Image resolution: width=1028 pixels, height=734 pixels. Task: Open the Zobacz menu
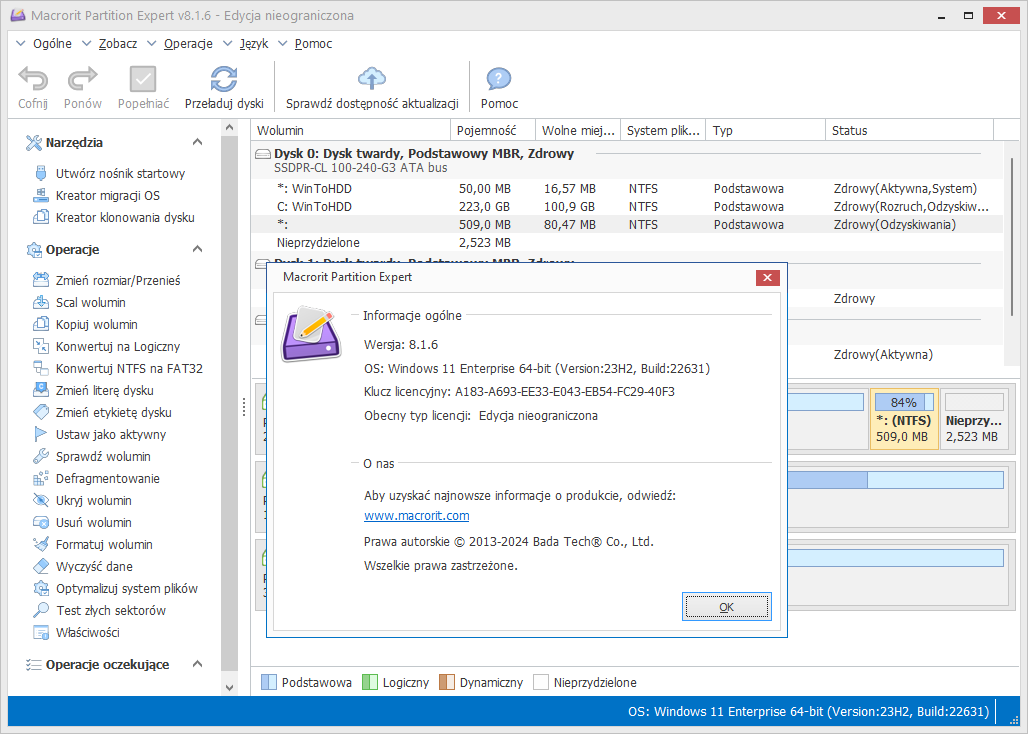(118, 44)
